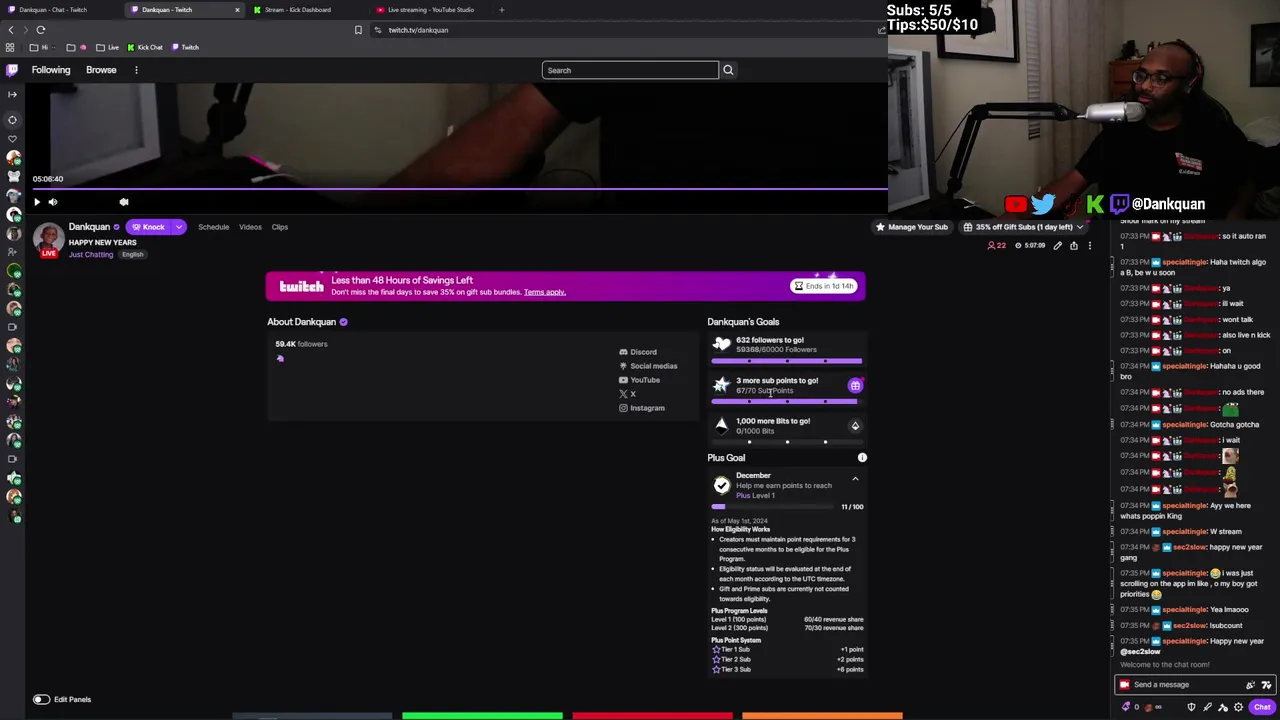The image size is (1280, 720).
Task: Click the gift icon on sub goal
Action: point(855,386)
